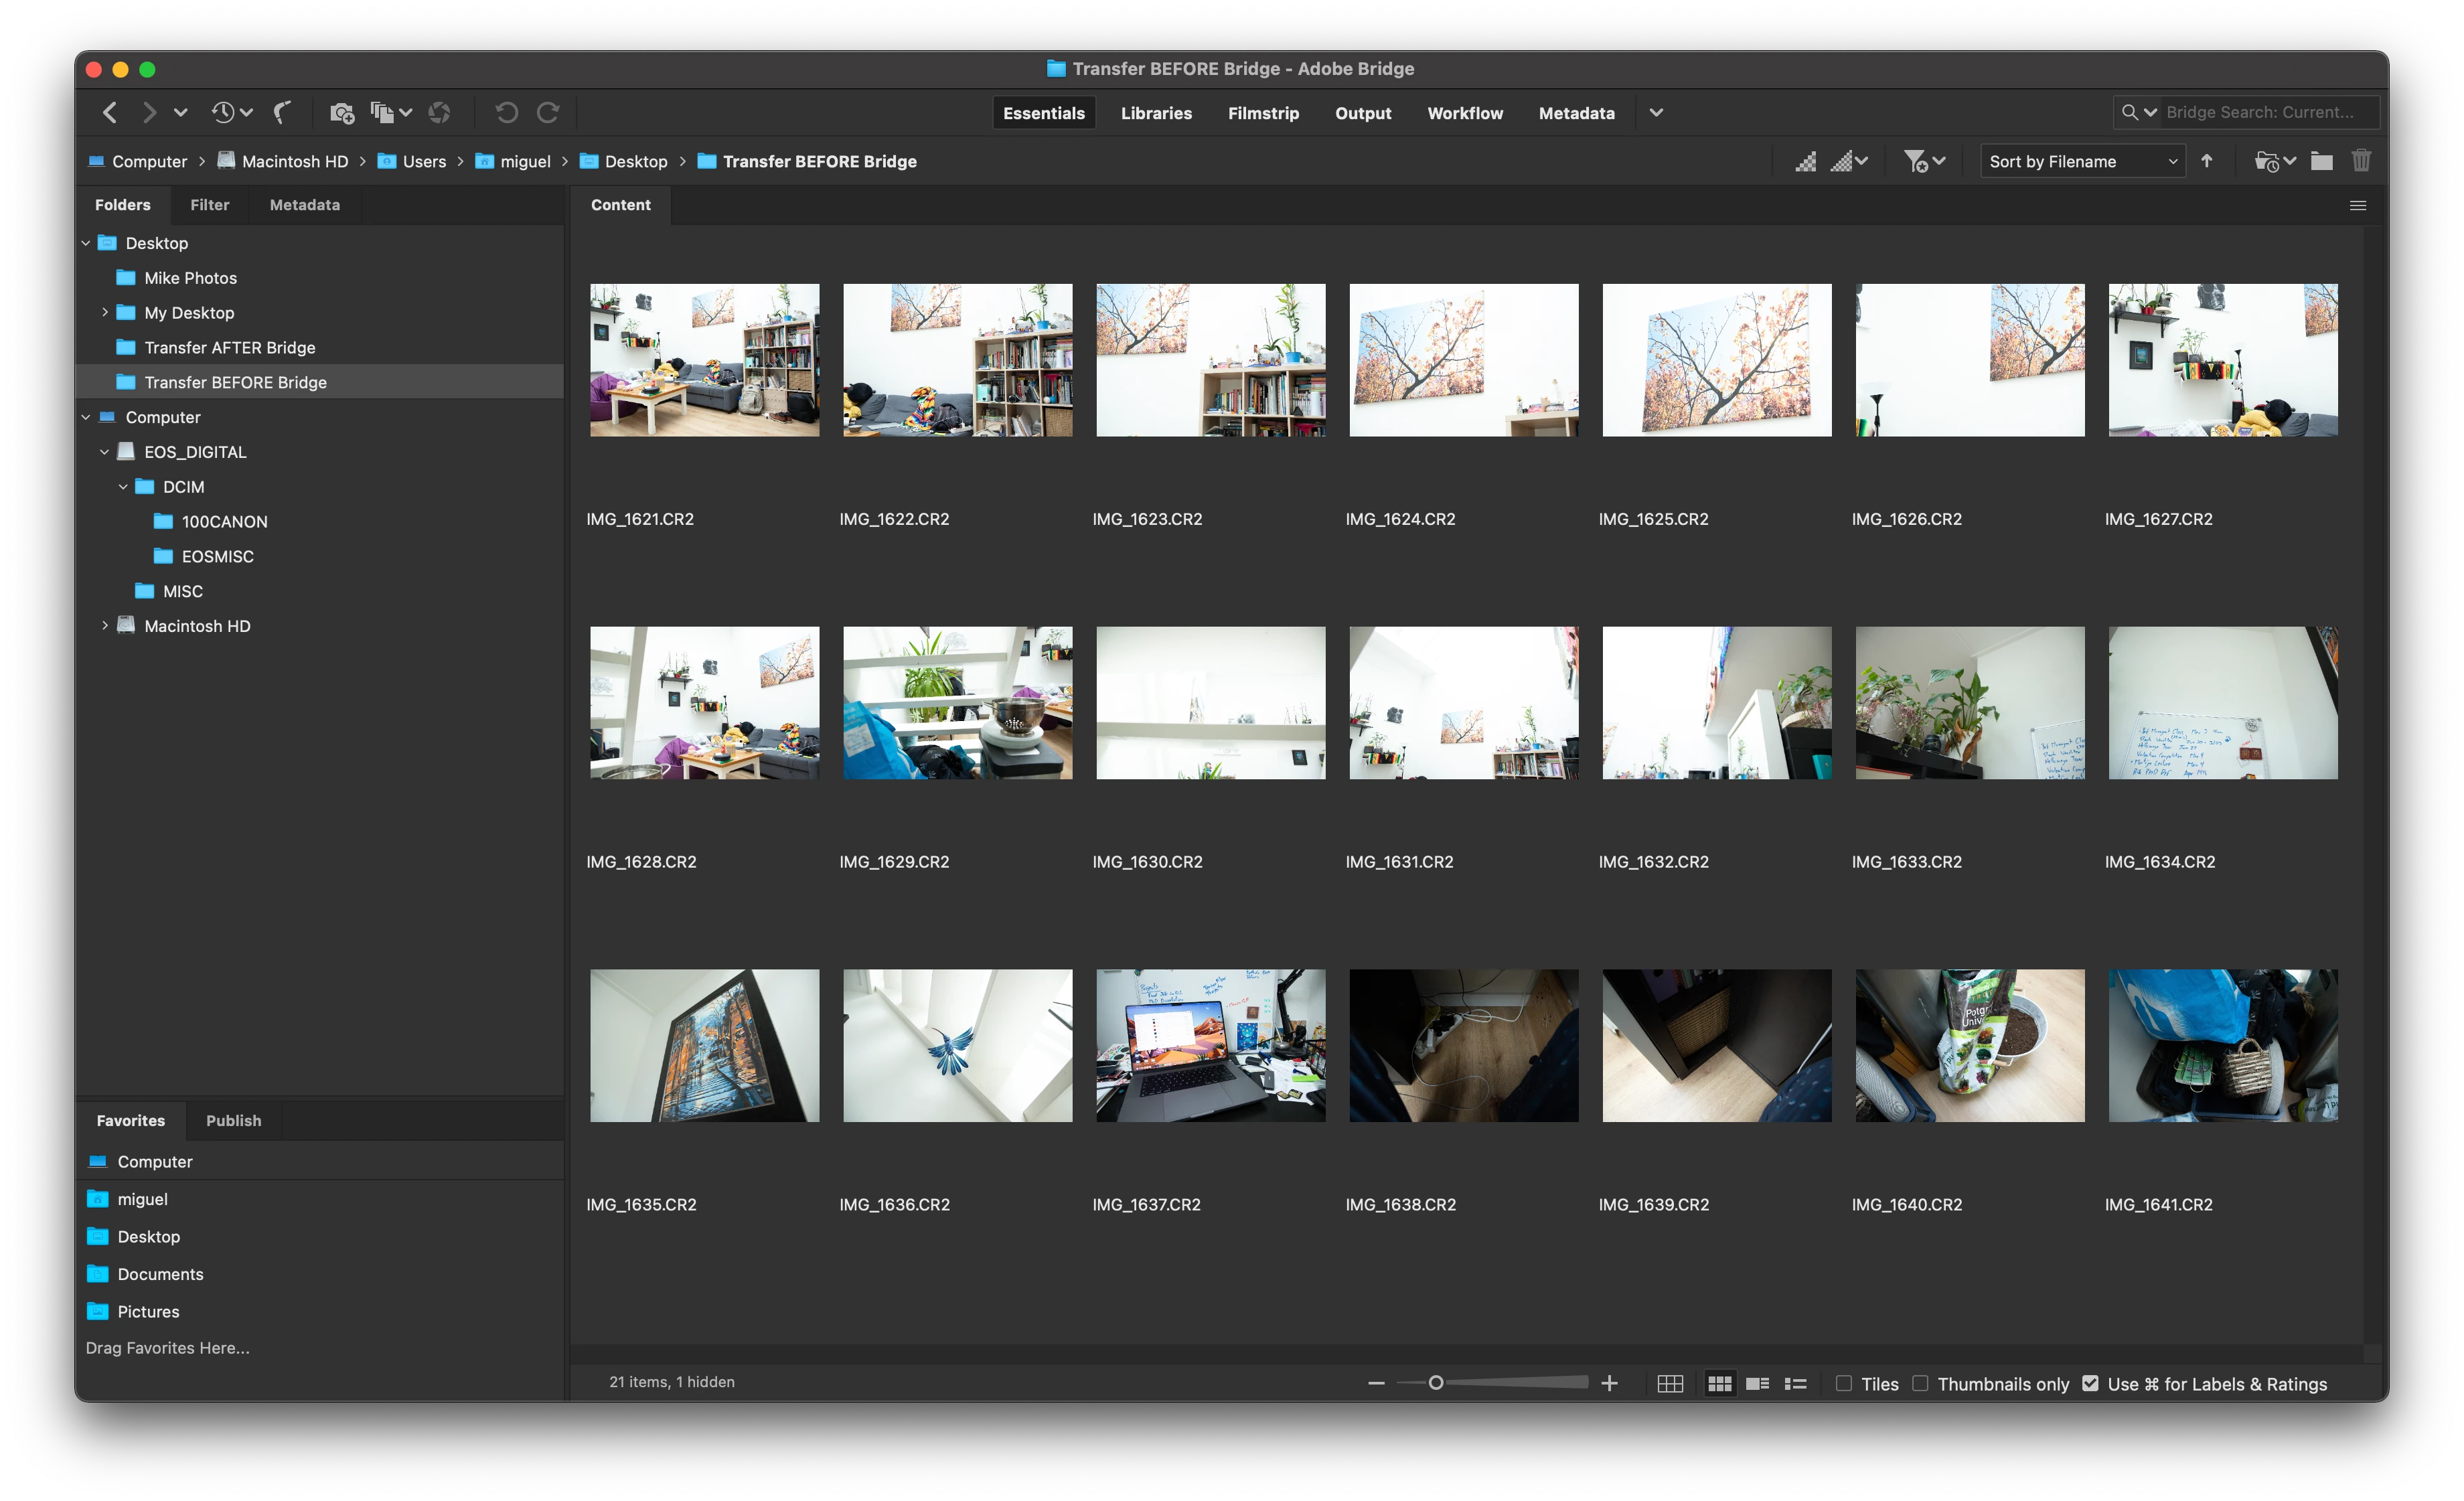Click the rotate 90° clockwise icon
The height and width of the screenshot is (1501, 2464).
click(548, 113)
